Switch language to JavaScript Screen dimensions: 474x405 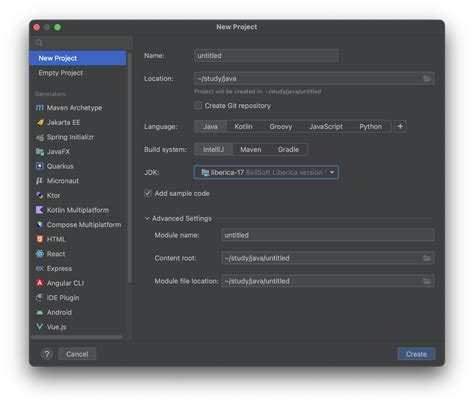(x=326, y=127)
